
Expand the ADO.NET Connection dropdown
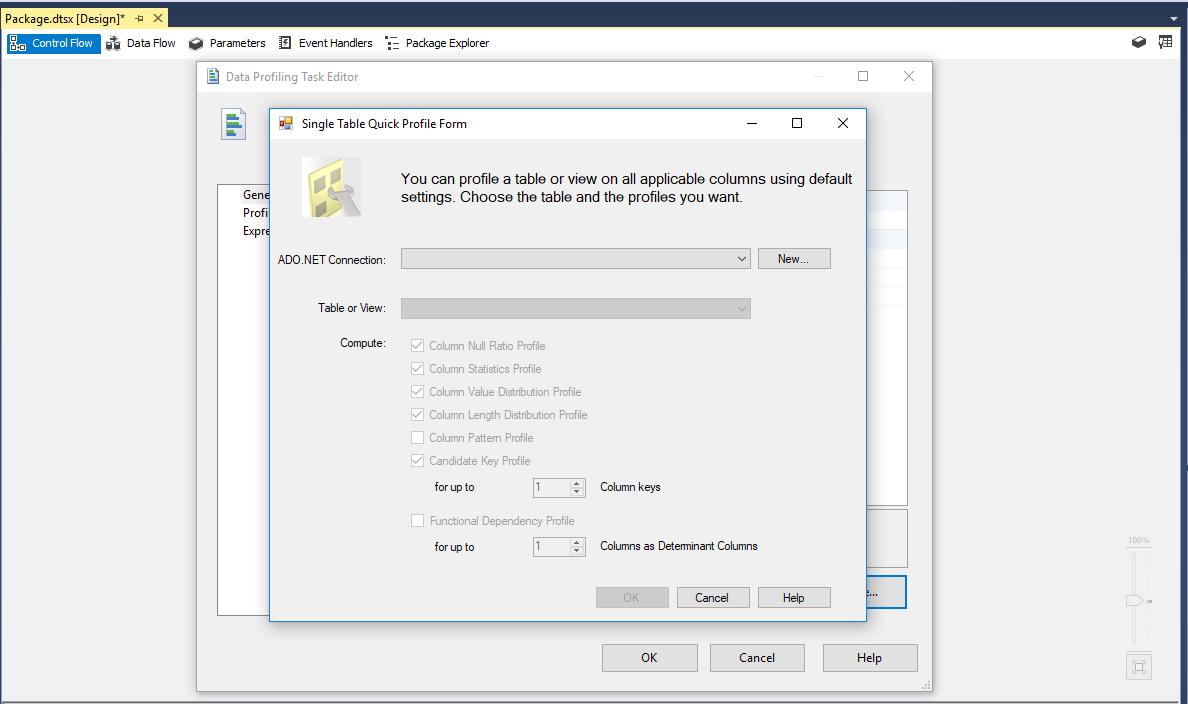(x=741, y=259)
